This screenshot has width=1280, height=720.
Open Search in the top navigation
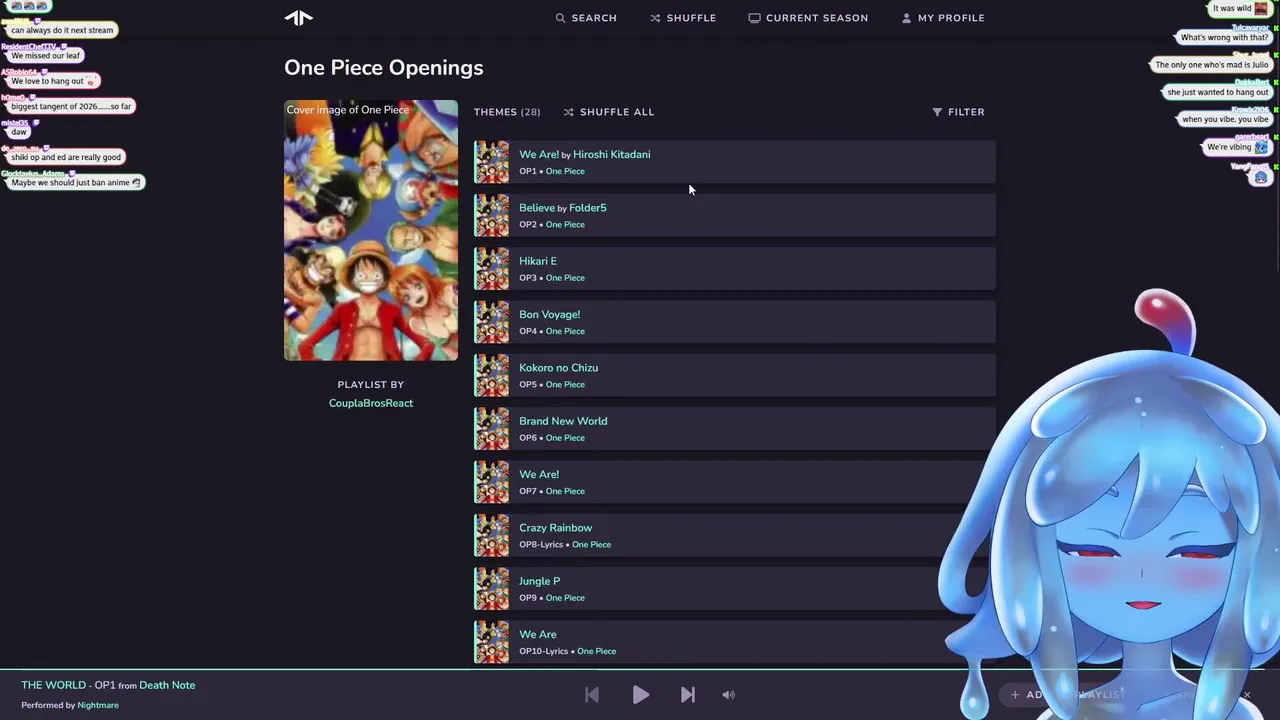click(x=586, y=18)
